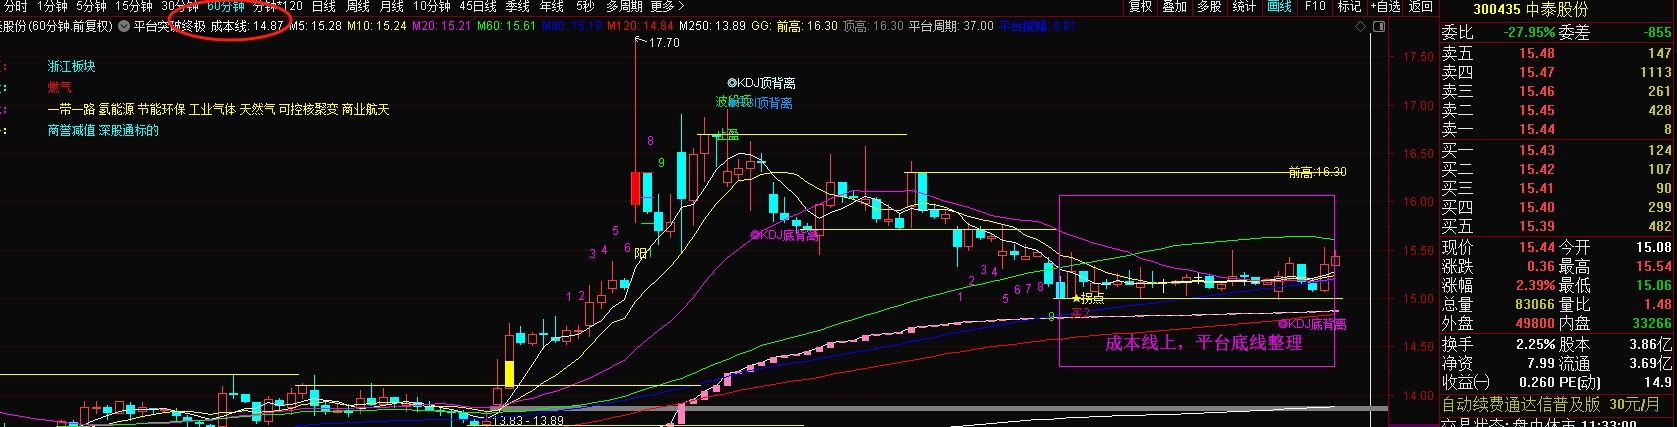Click the 16.00 price axis label
1677x427 pixels.
tap(1418, 201)
